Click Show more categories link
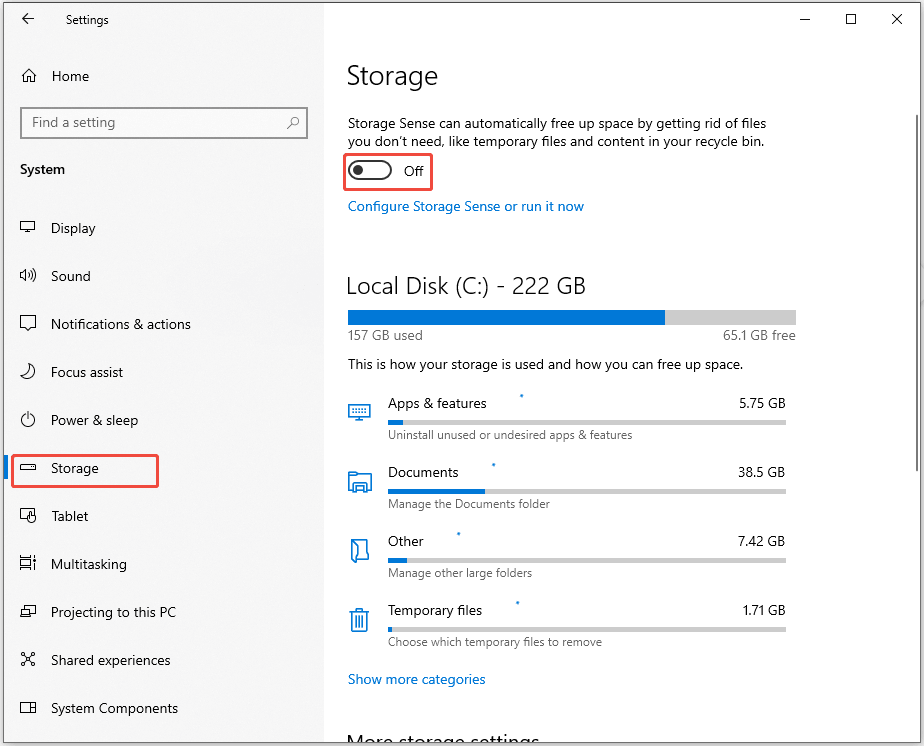This screenshot has width=924, height=746. 416,679
